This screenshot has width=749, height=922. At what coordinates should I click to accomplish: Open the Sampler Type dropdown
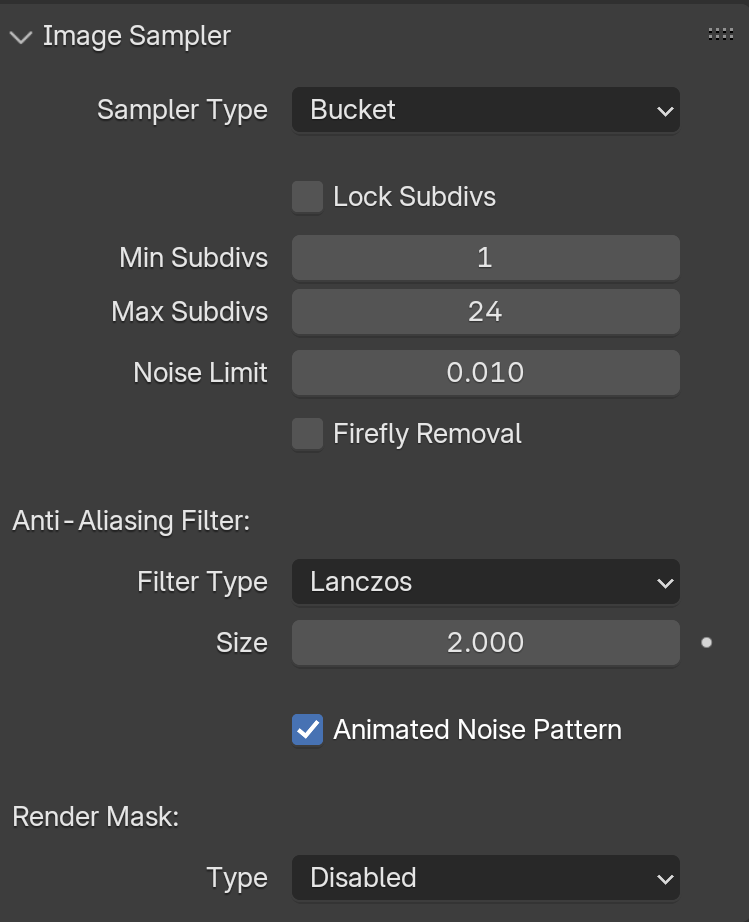[x=486, y=110]
